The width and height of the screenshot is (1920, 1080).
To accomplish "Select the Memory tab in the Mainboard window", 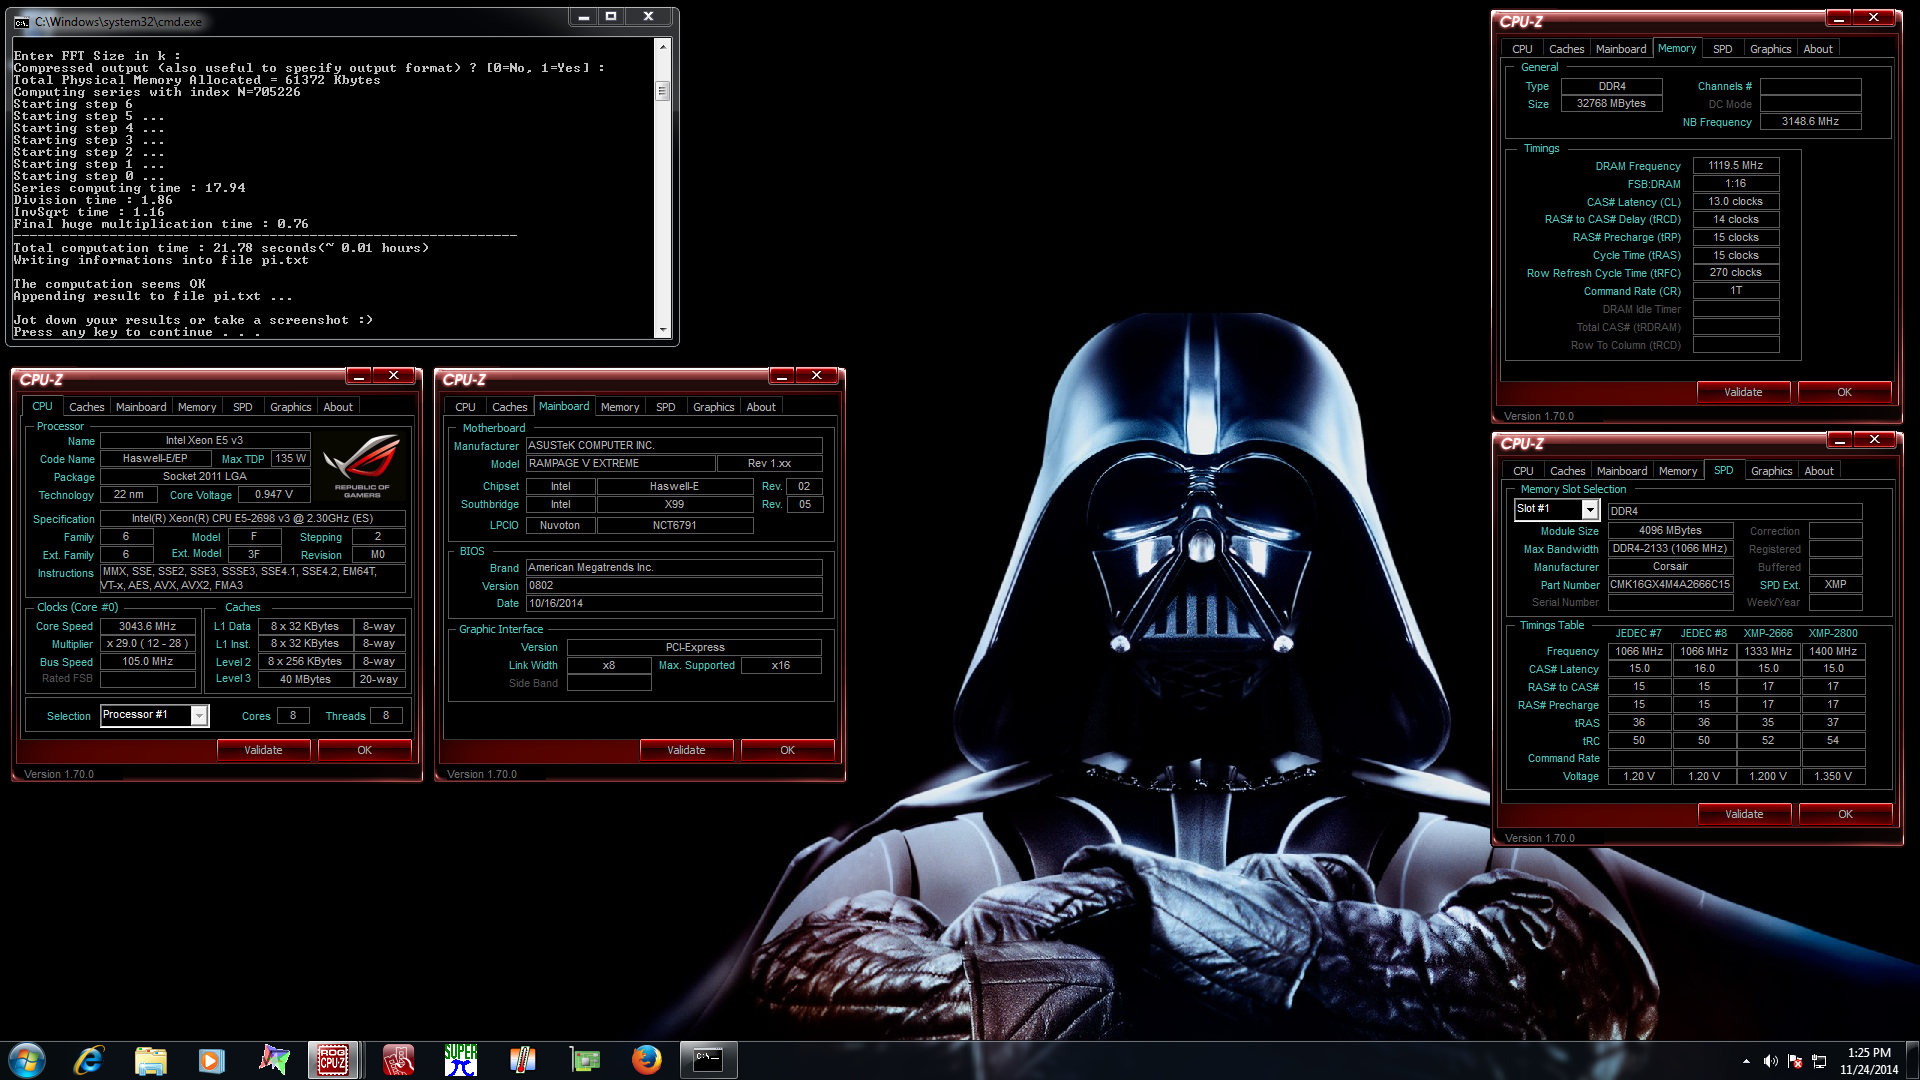I will (620, 407).
